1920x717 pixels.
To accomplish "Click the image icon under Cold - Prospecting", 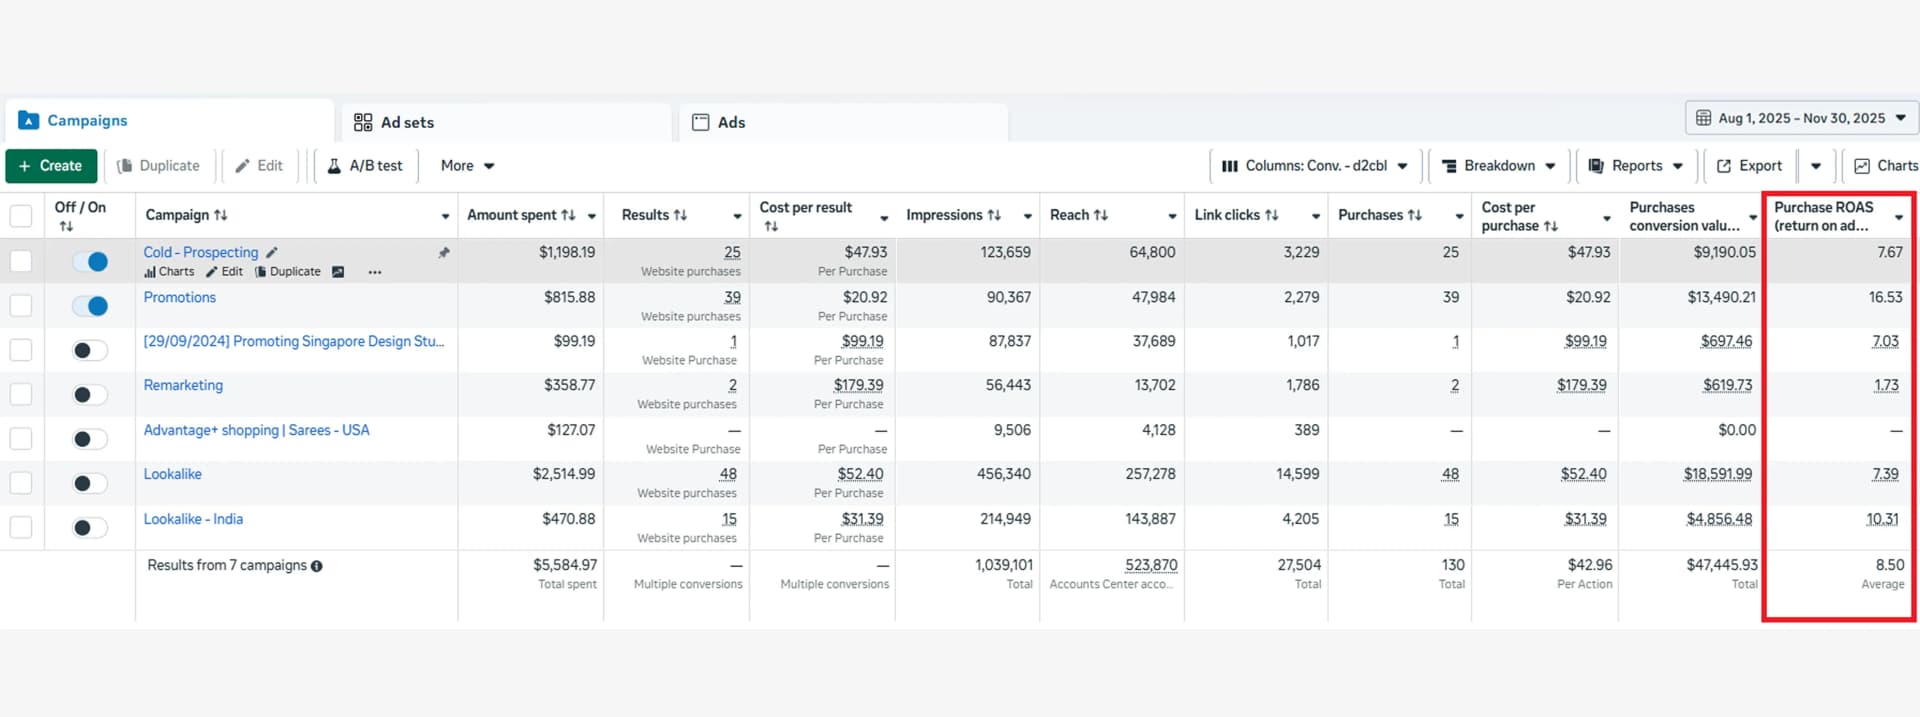I will (338, 272).
